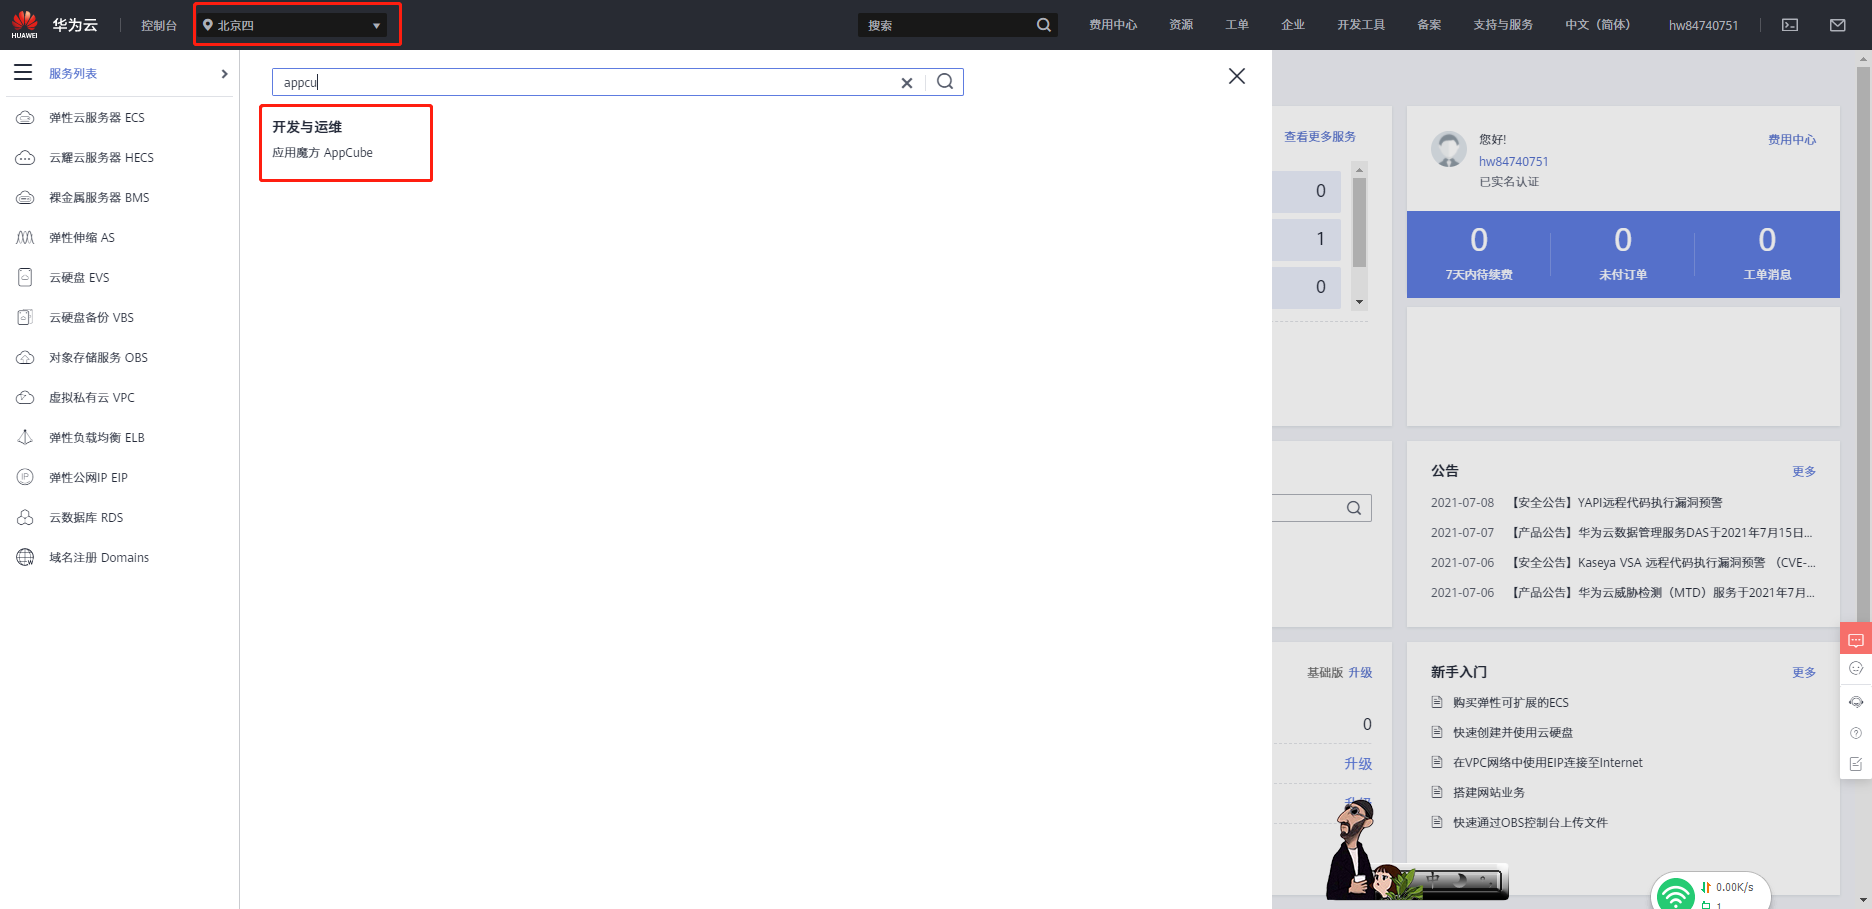Screen dimensions: 1872x909
Task: Click 费用中心 link in user card
Action: [1792, 140]
